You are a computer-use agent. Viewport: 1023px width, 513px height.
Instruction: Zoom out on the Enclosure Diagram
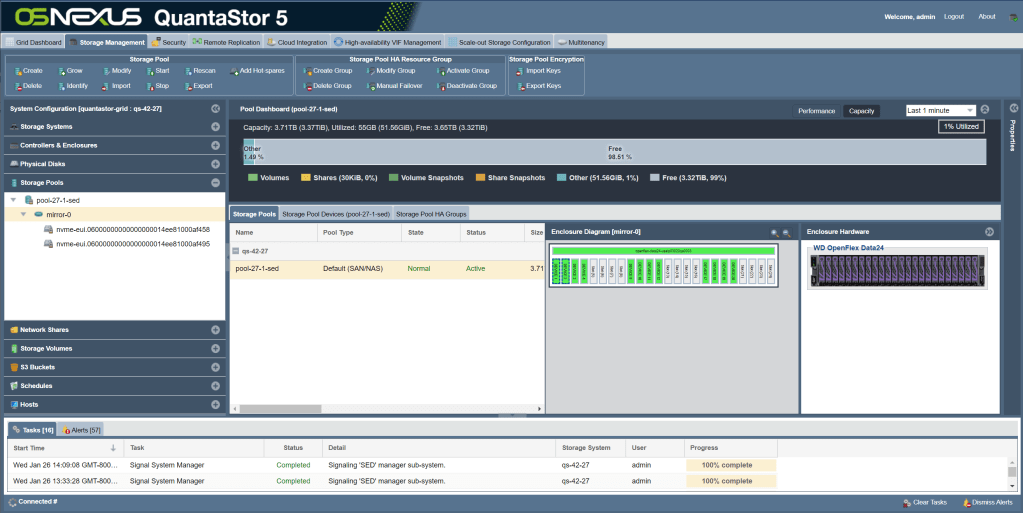coord(786,232)
